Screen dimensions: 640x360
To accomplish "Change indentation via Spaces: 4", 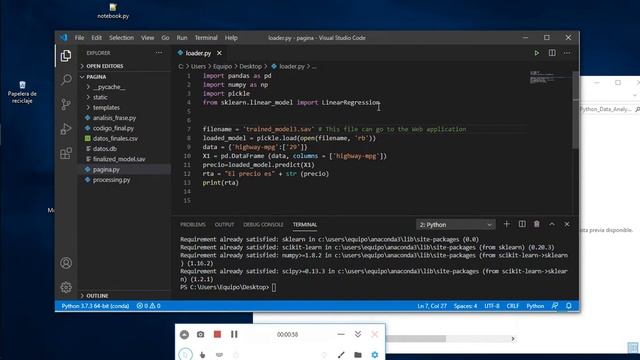I will (465, 306).
